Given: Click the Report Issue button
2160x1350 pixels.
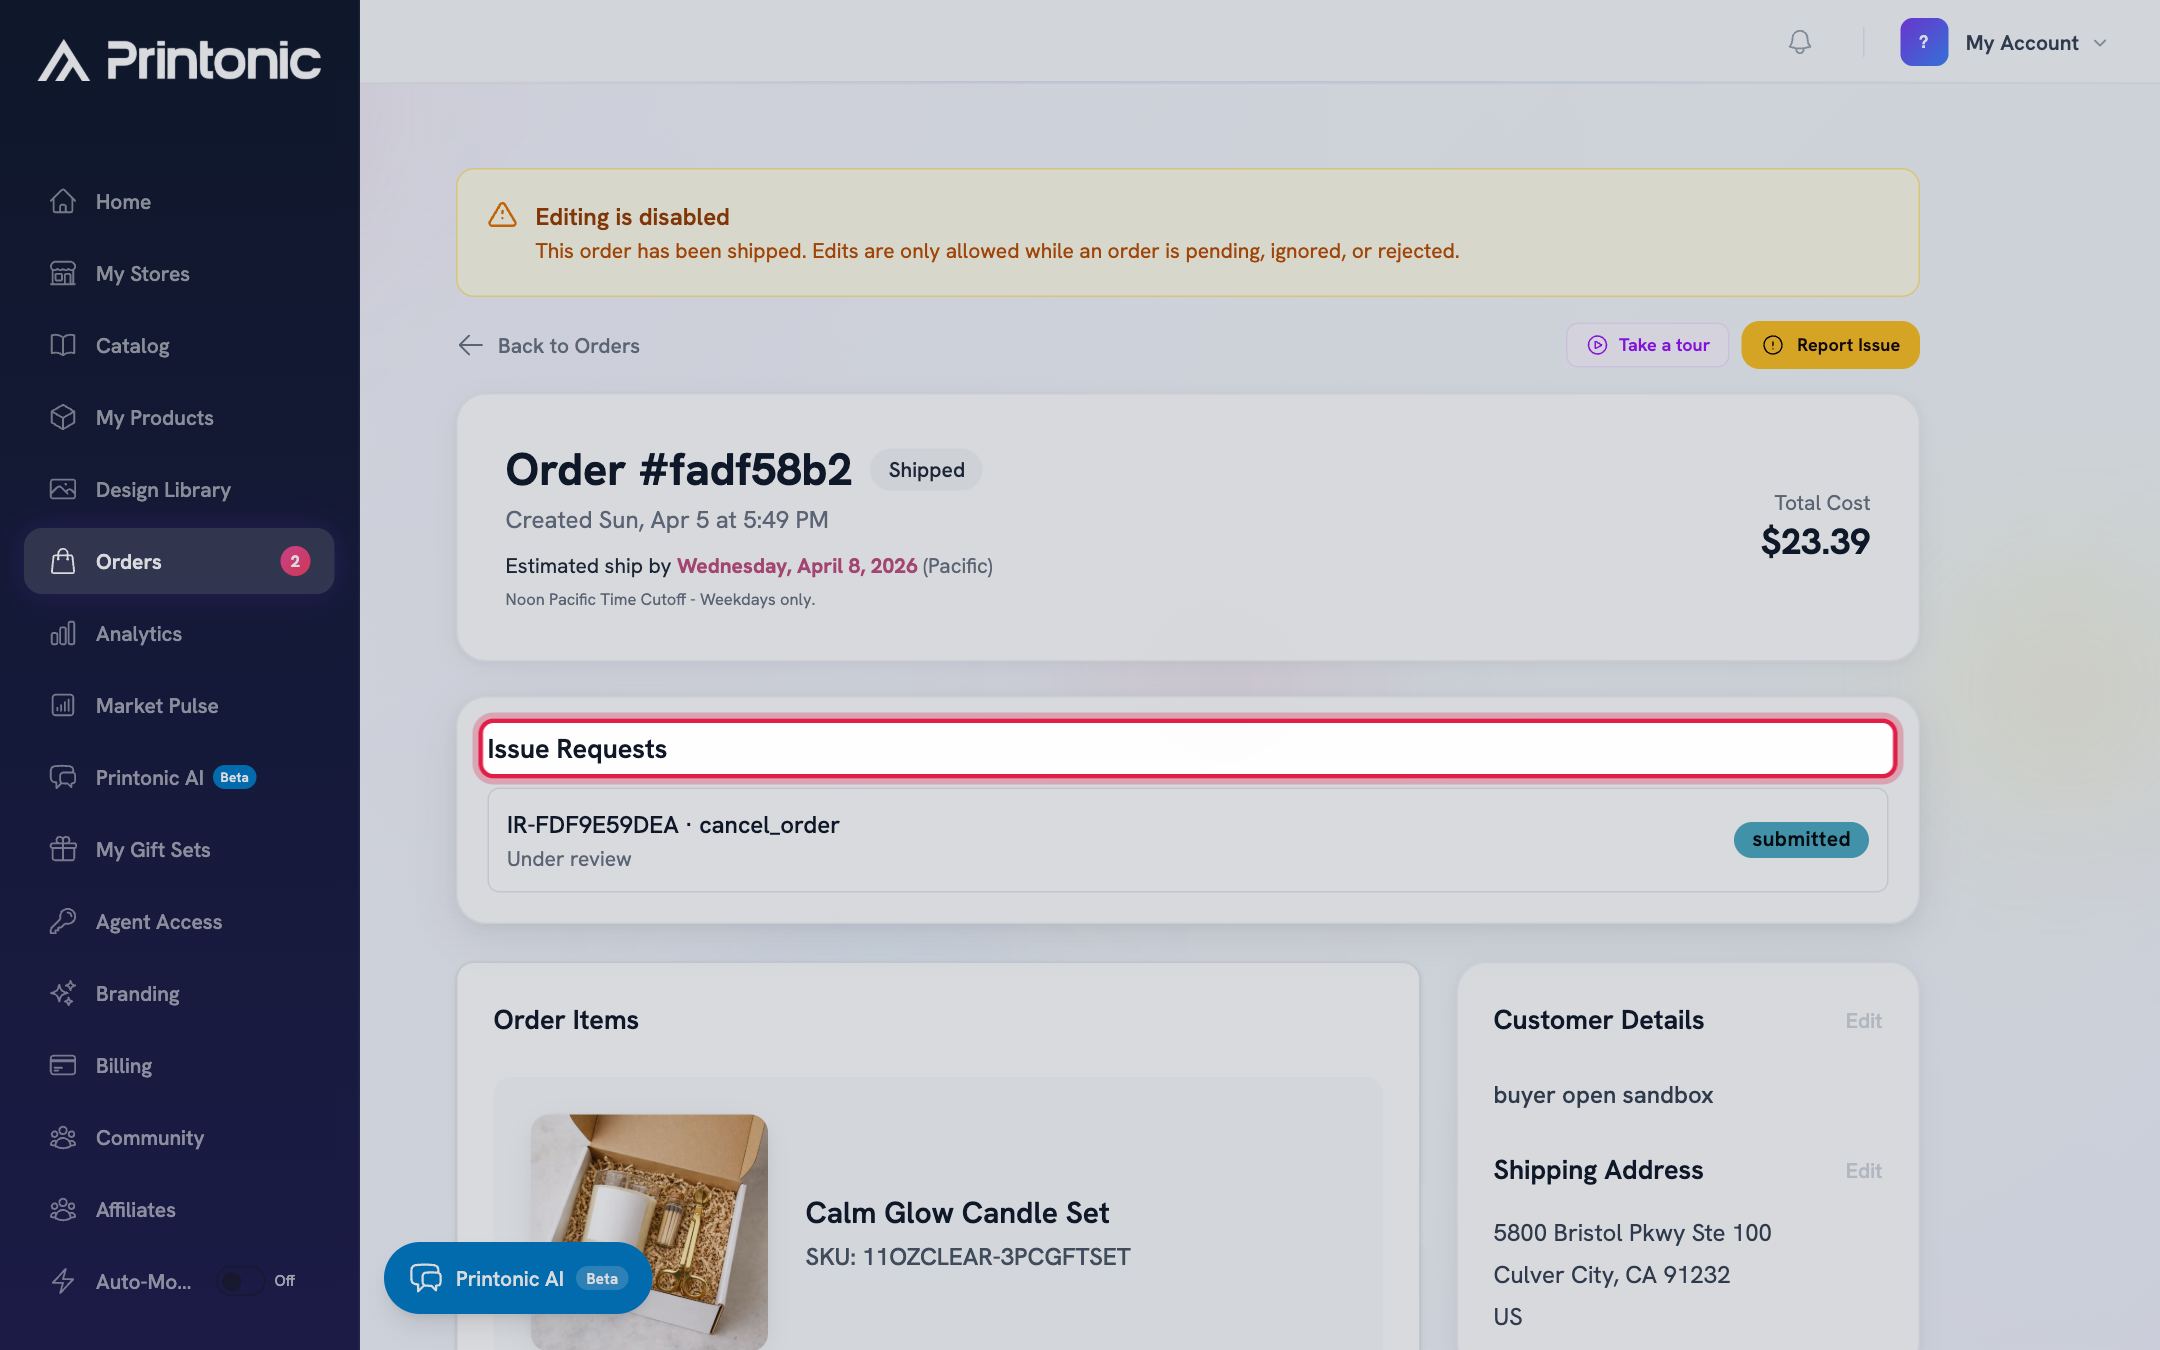Looking at the screenshot, I should click(x=1830, y=345).
